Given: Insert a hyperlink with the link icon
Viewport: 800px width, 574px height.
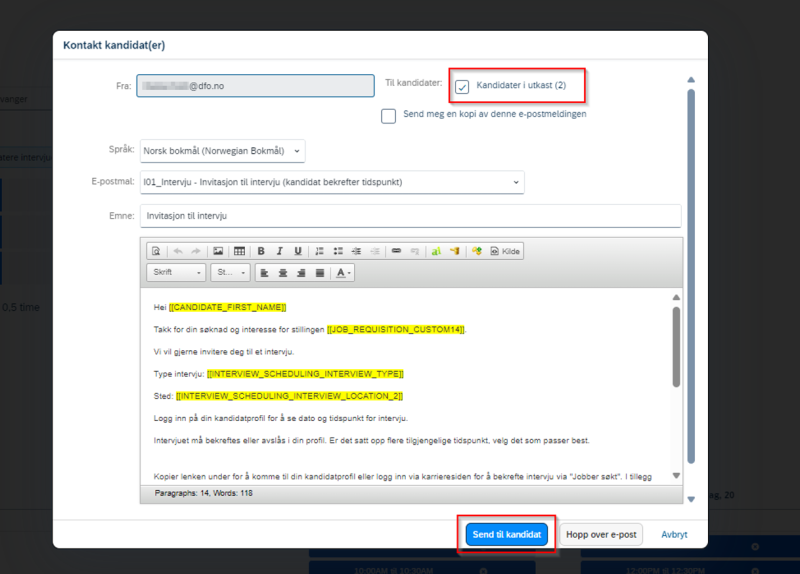Looking at the screenshot, I should click(396, 251).
